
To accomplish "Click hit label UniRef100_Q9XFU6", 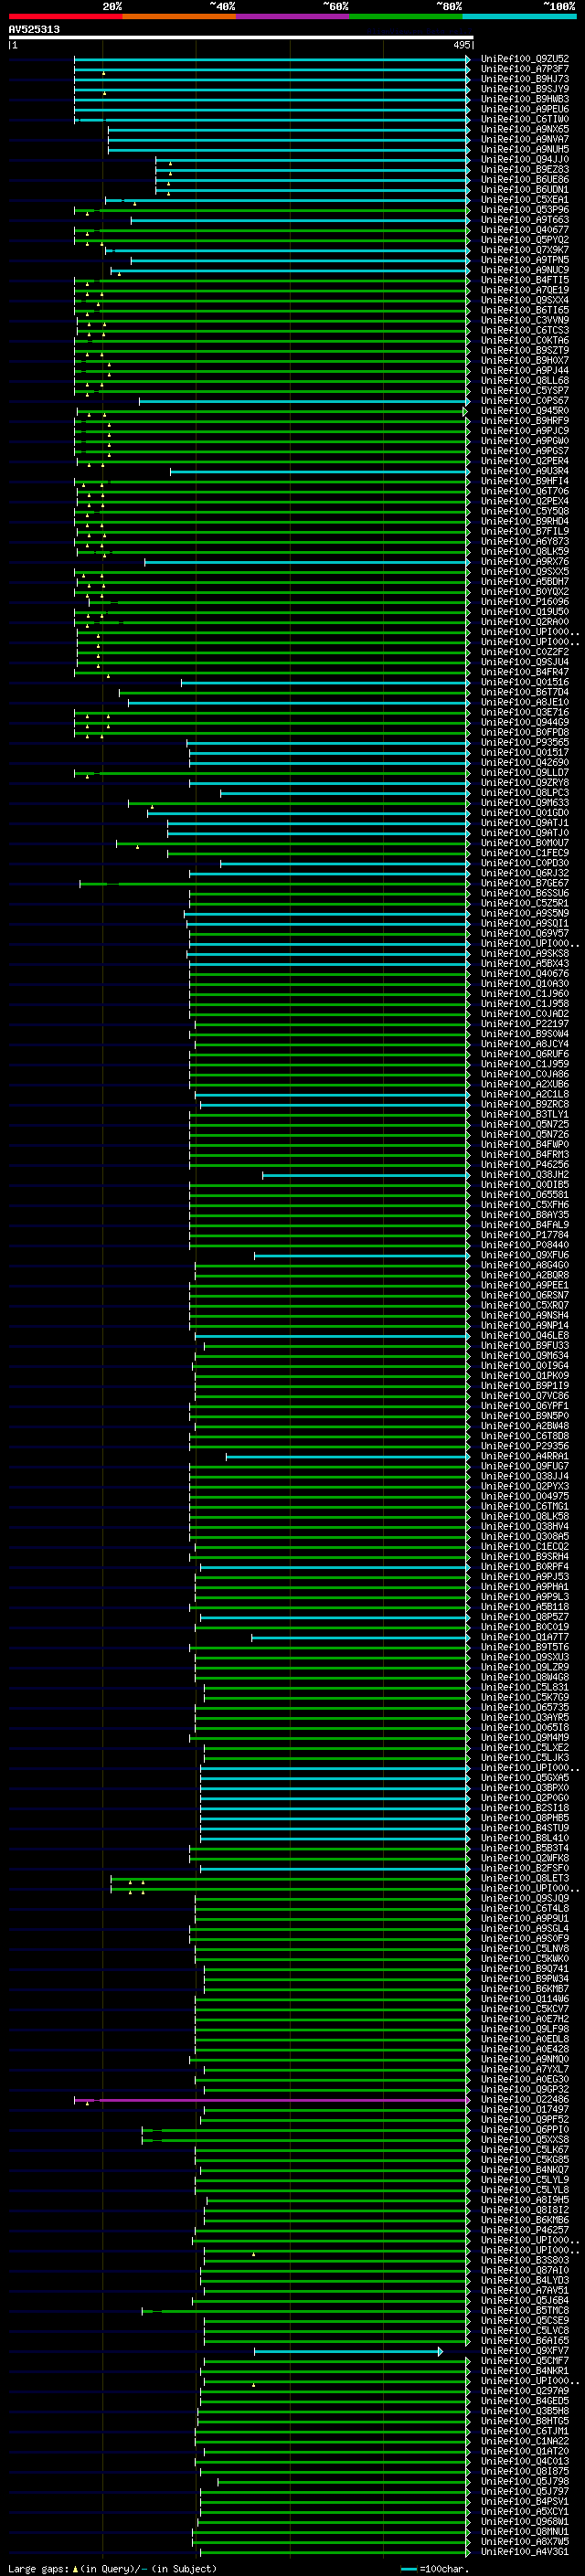I will click(525, 1255).
